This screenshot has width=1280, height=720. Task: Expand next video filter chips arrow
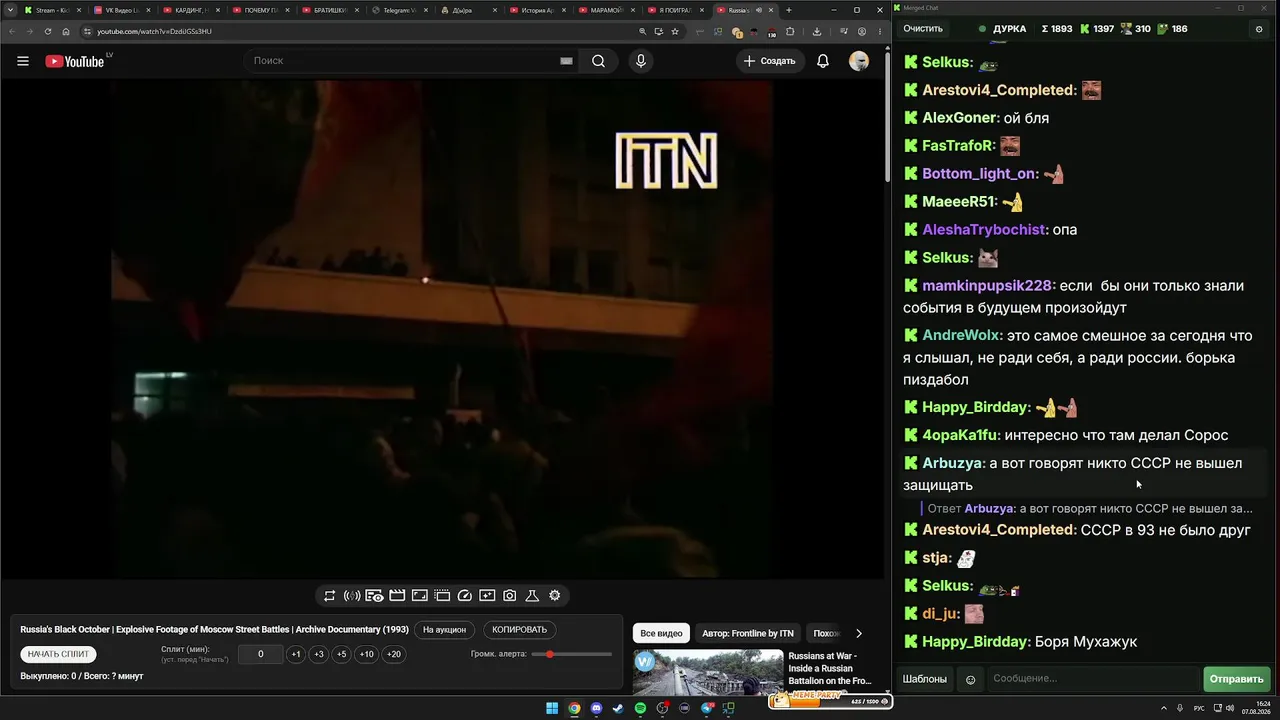click(x=858, y=633)
